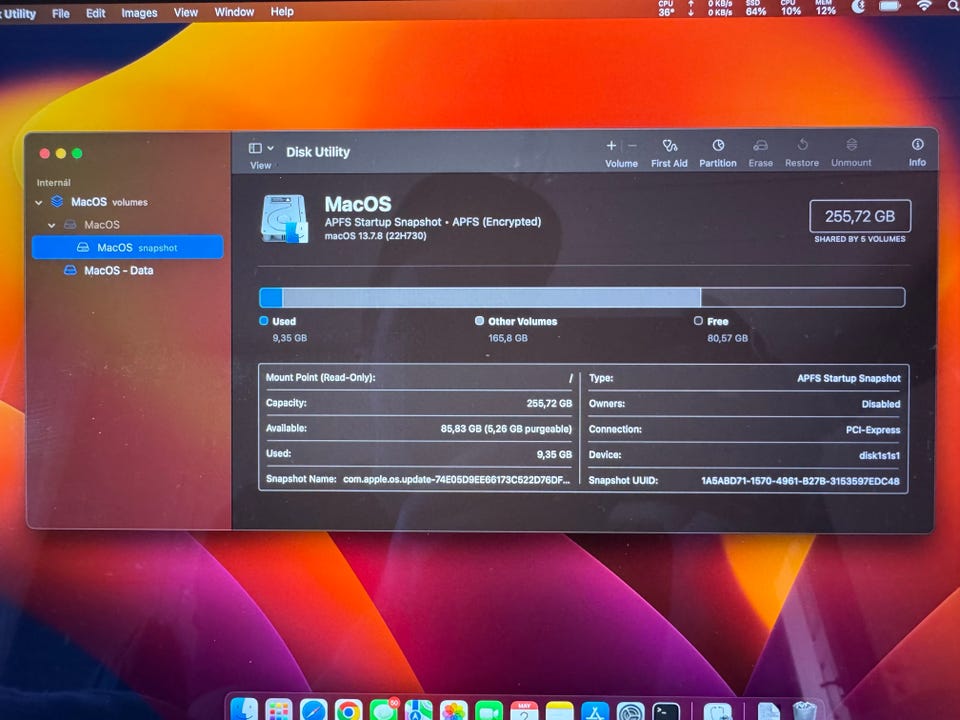Image resolution: width=960 pixels, height=720 pixels.
Task: Open Maps from the Dock
Action: coord(418,710)
